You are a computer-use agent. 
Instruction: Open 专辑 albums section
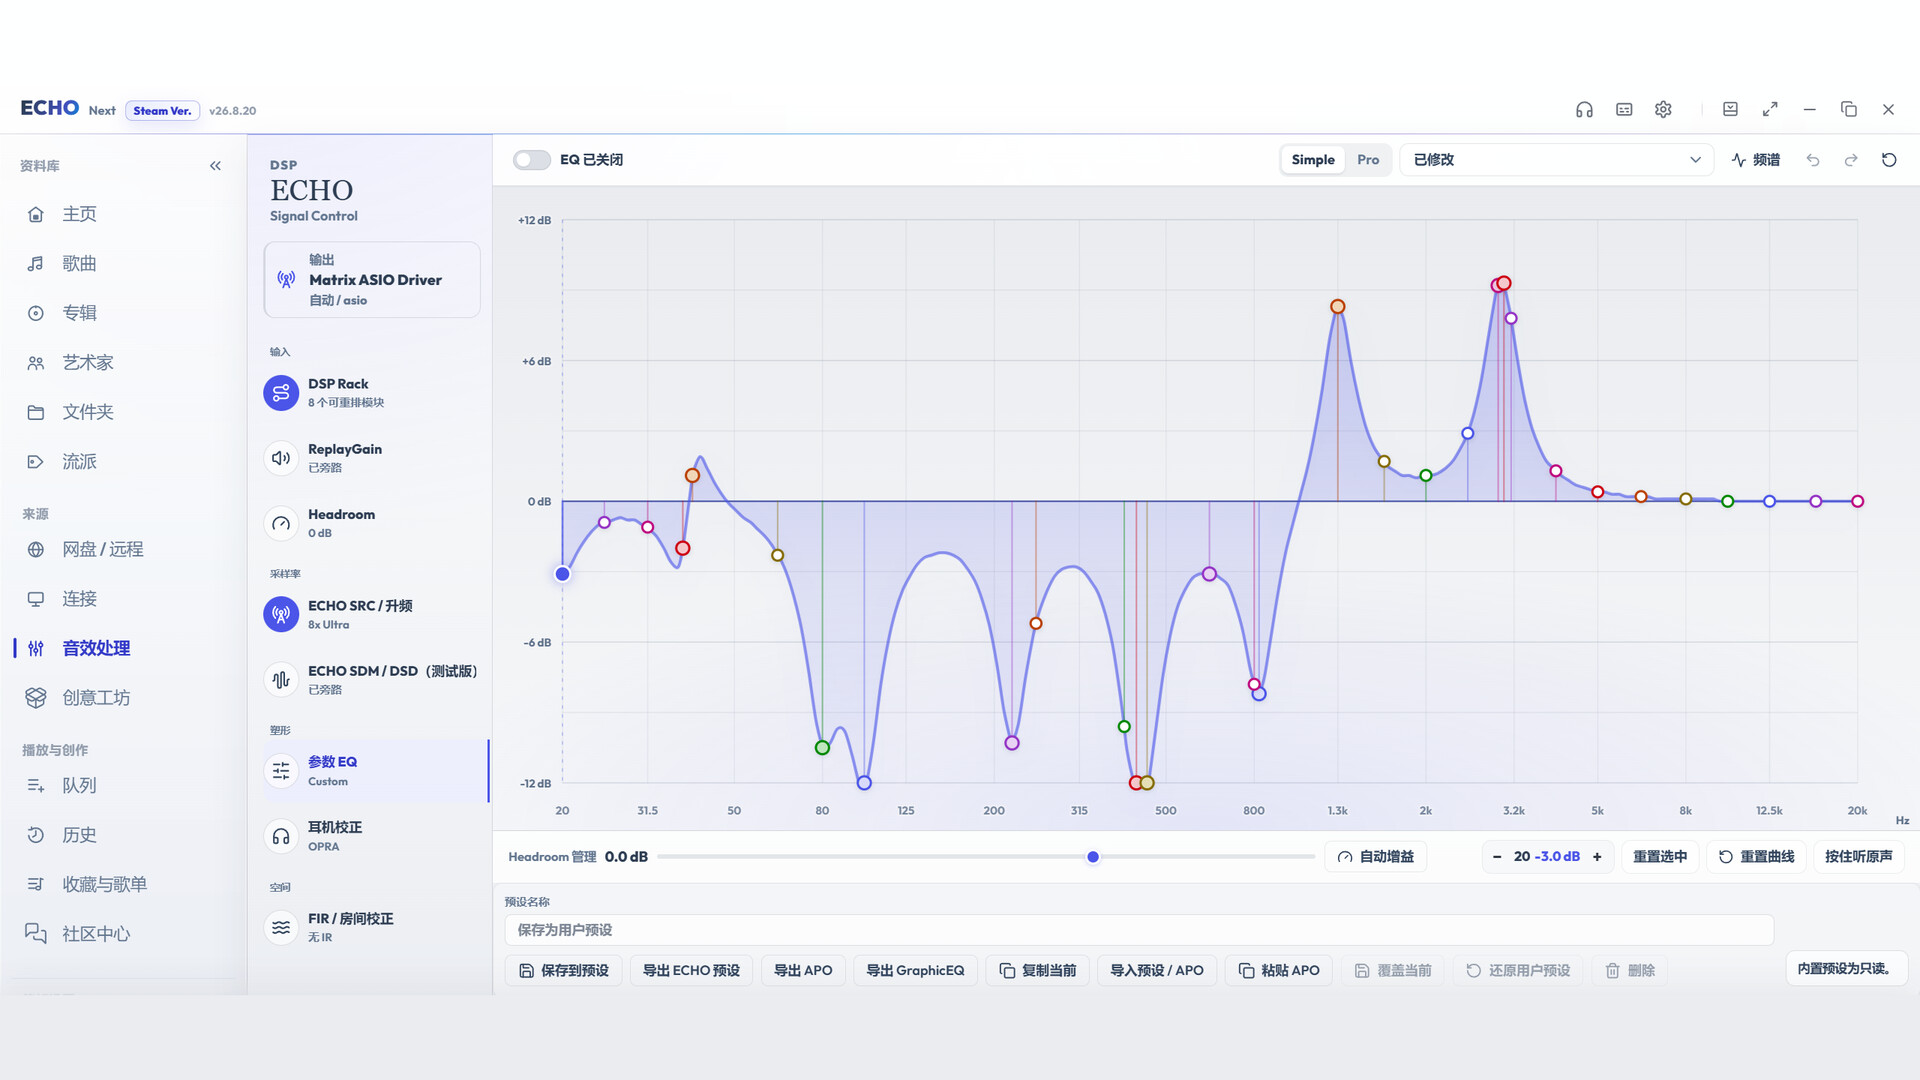(124, 313)
